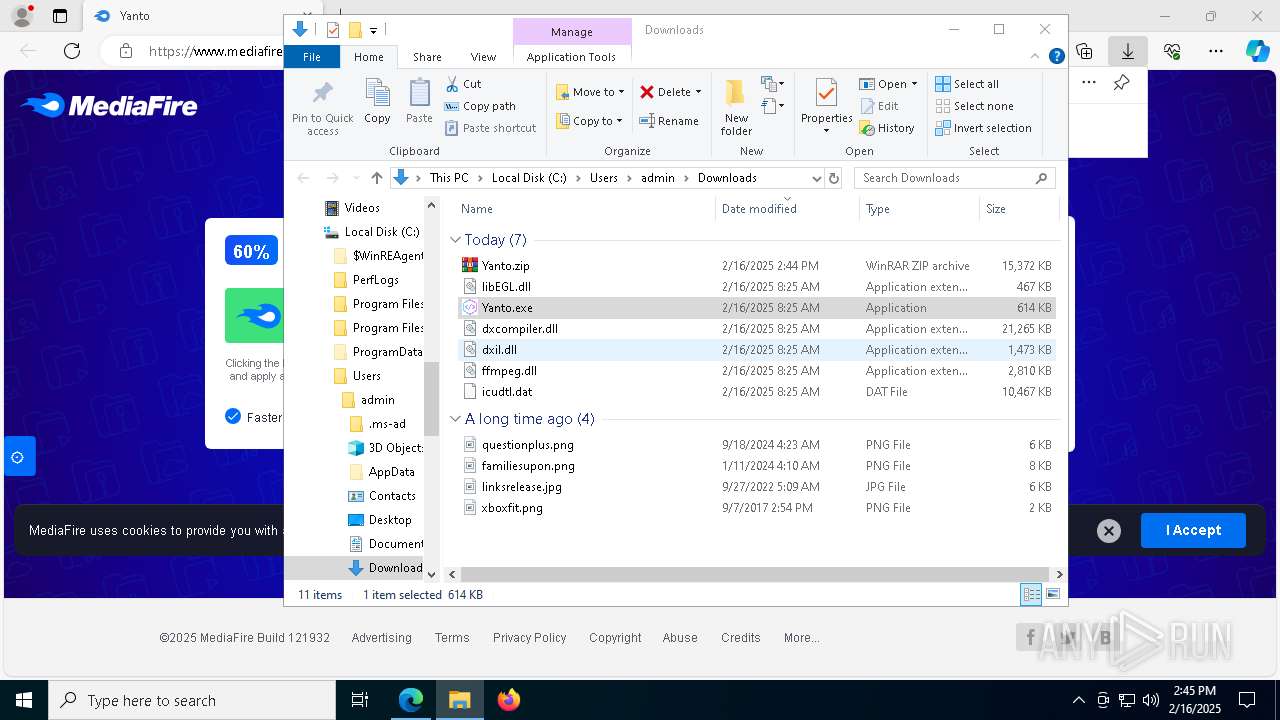Click the Pin to Quick access icon
This screenshot has width=1280, height=720.
point(322,108)
